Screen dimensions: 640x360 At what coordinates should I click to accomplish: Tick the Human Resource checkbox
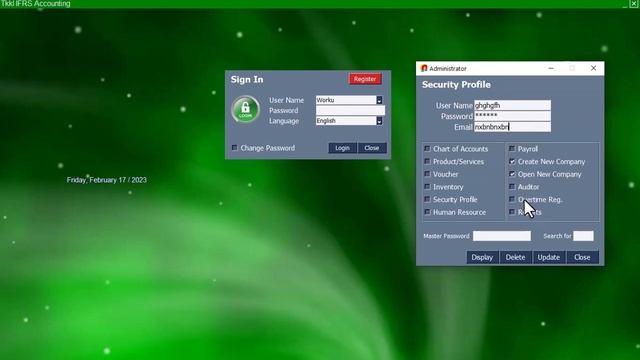(x=427, y=212)
